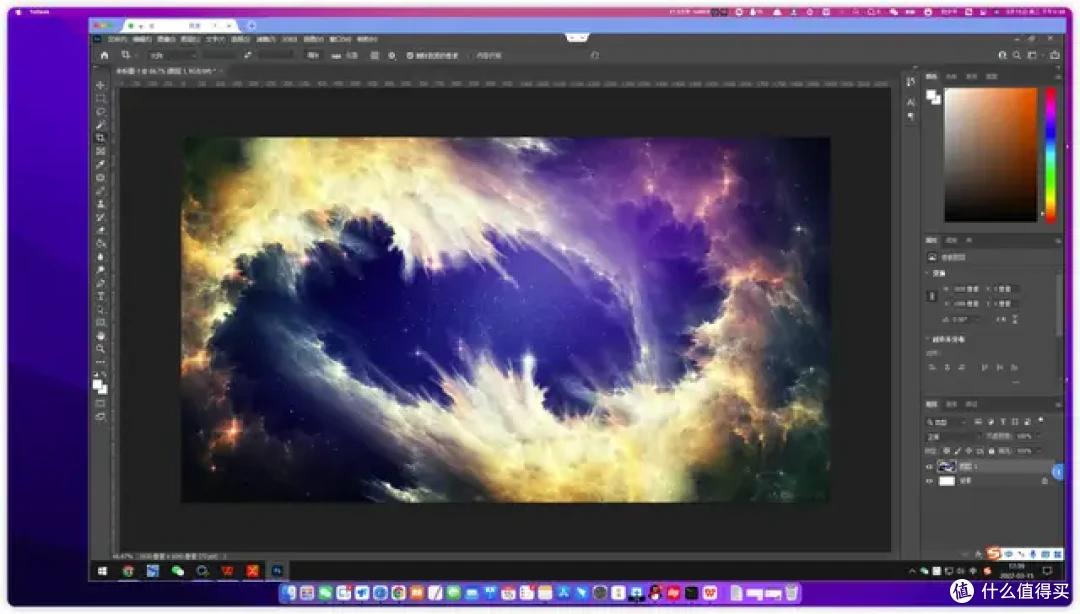Screen dimensions: 1080x614
Task: Click the Home icon in options bar
Action: click(x=104, y=55)
